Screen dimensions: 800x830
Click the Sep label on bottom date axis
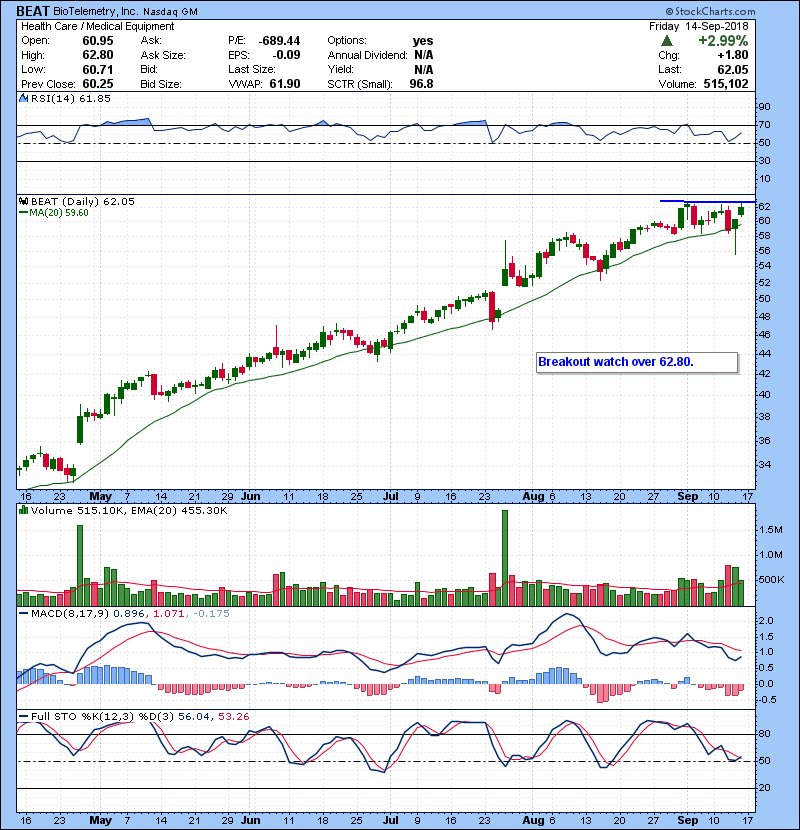click(688, 820)
